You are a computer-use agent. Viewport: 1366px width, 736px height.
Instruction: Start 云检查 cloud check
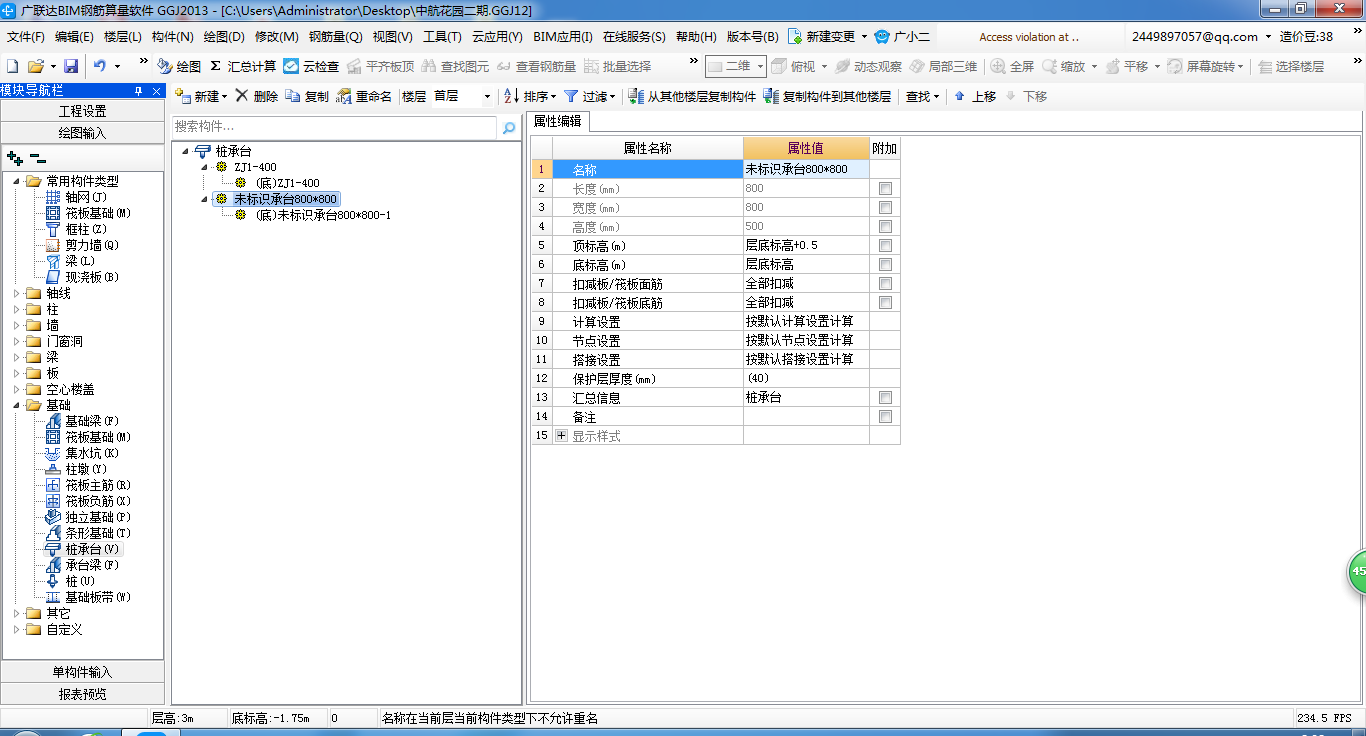pyautogui.click(x=311, y=66)
